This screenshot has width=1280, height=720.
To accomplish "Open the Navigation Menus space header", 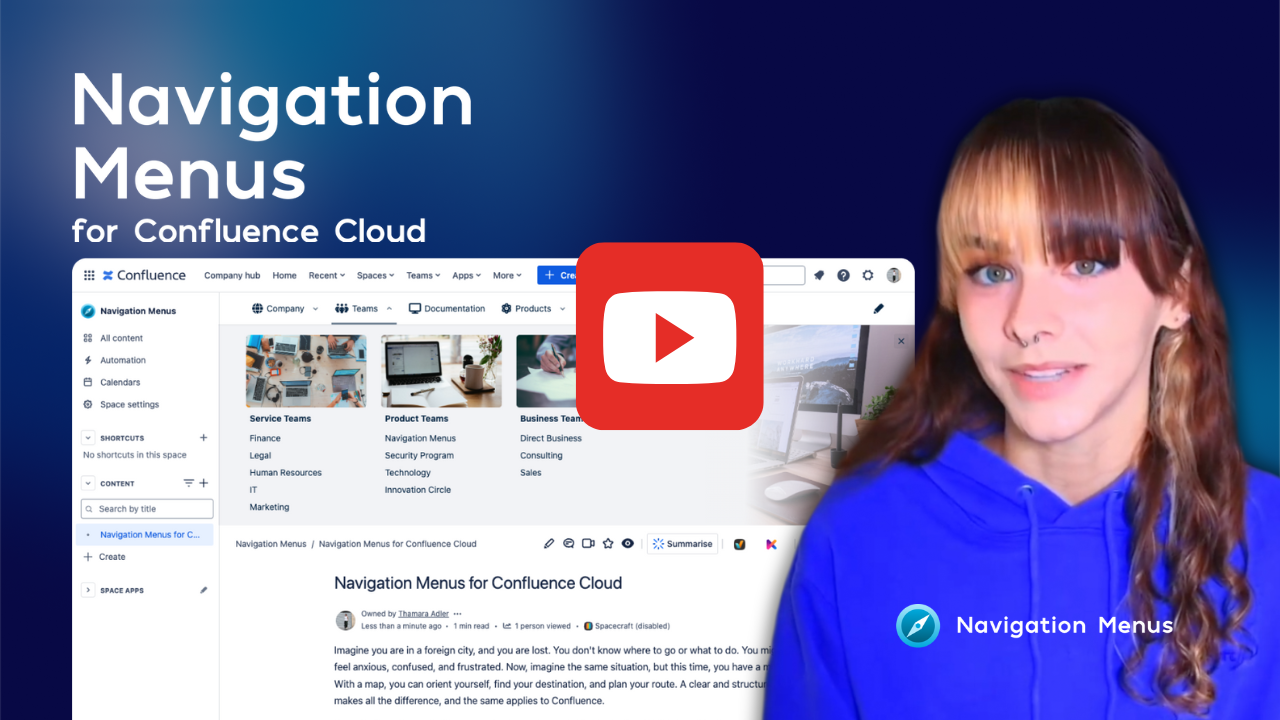I will [x=129, y=311].
